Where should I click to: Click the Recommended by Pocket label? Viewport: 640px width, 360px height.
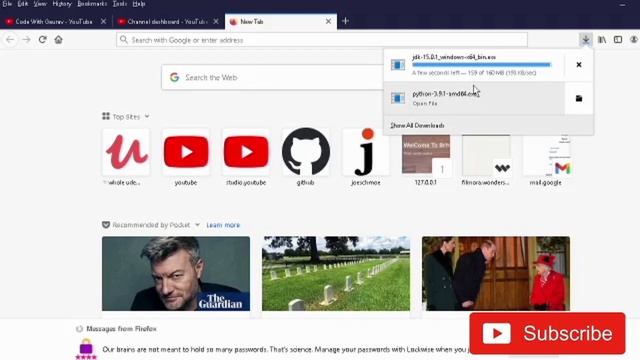[x=151, y=225]
